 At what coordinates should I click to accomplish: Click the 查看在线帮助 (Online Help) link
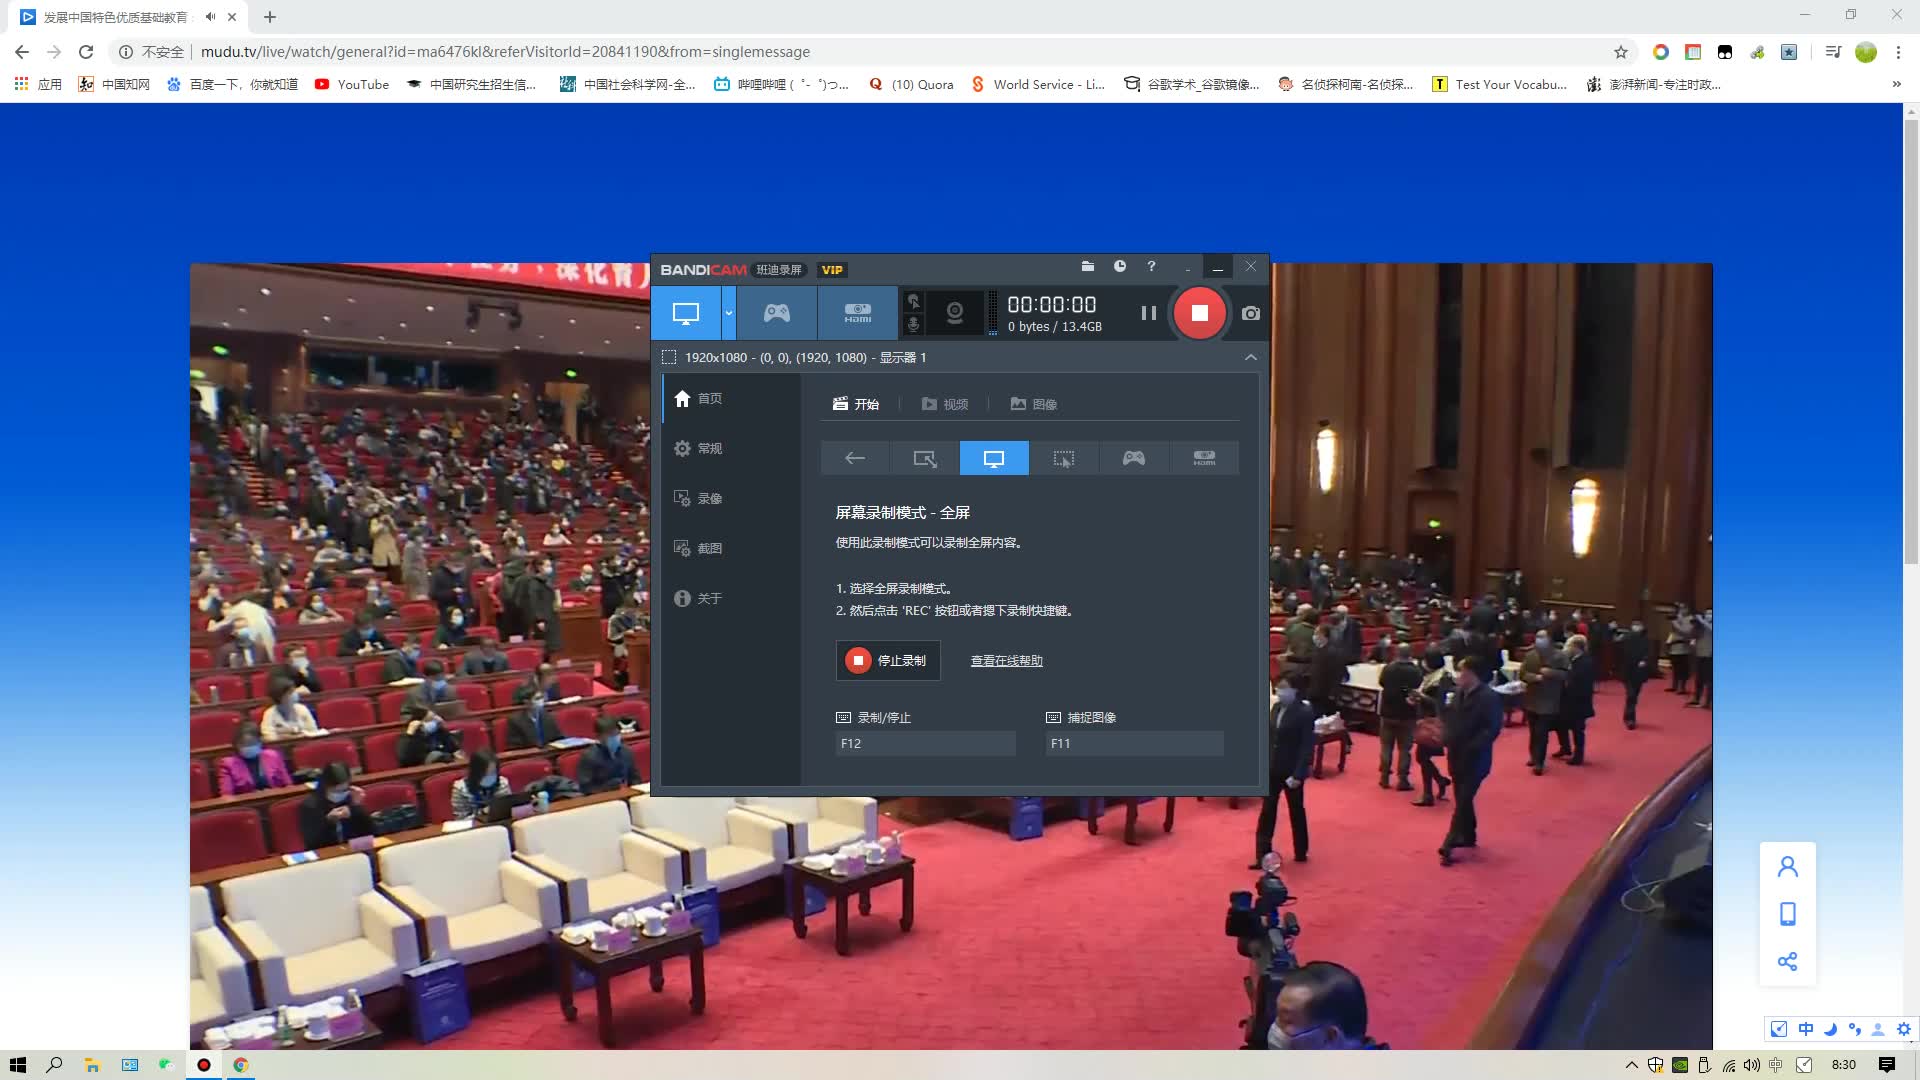pos(1006,661)
